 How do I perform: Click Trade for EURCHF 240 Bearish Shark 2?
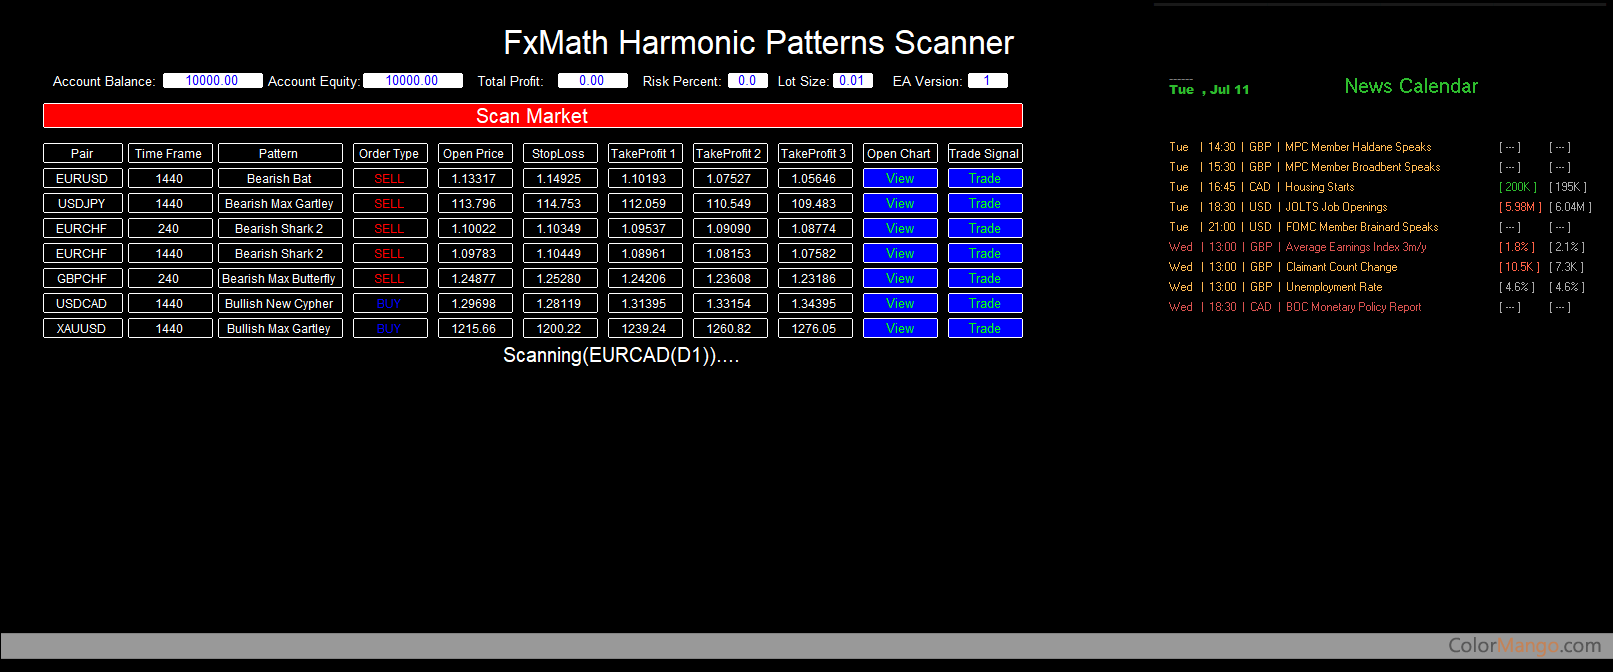tap(985, 228)
